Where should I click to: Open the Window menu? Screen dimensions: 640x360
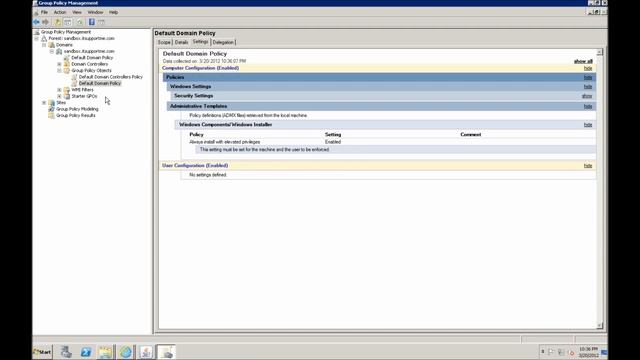point(95,12)
